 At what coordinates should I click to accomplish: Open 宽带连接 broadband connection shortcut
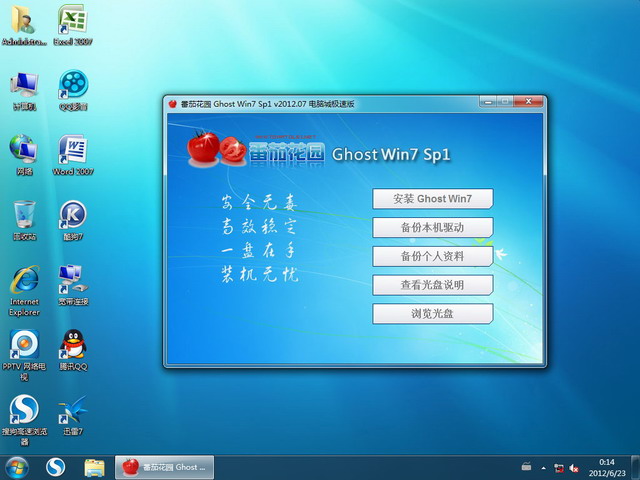(x=73, y=286)
